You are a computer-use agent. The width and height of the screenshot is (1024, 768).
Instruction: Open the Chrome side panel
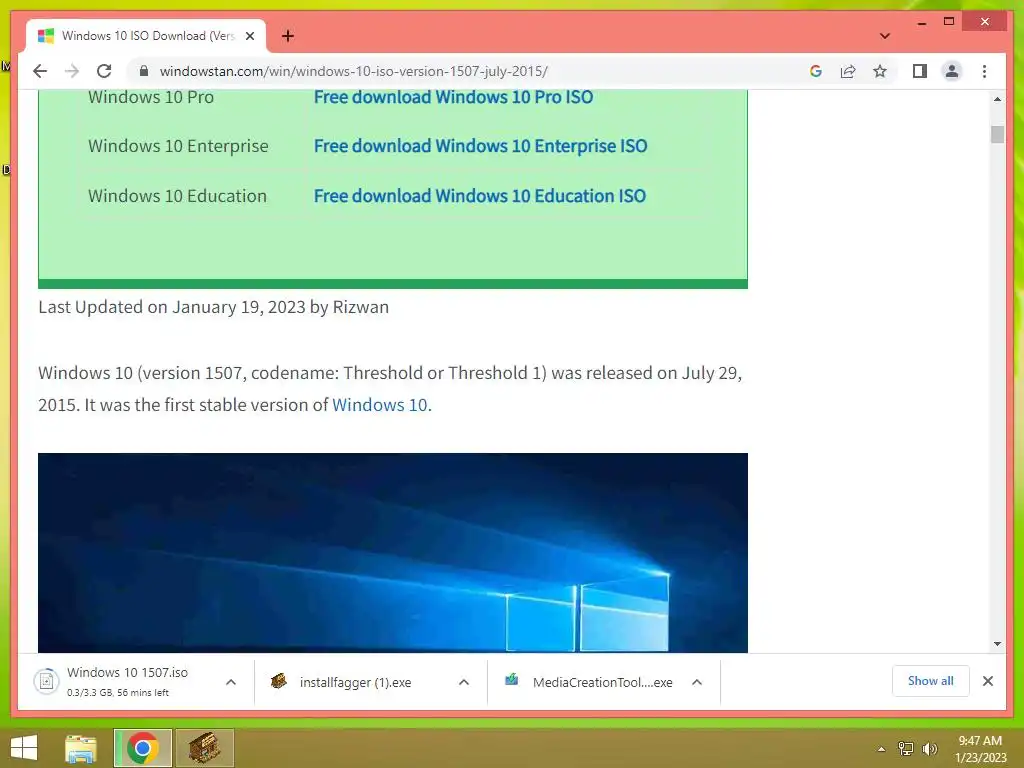pyautogui.click(x=920, y=71)
